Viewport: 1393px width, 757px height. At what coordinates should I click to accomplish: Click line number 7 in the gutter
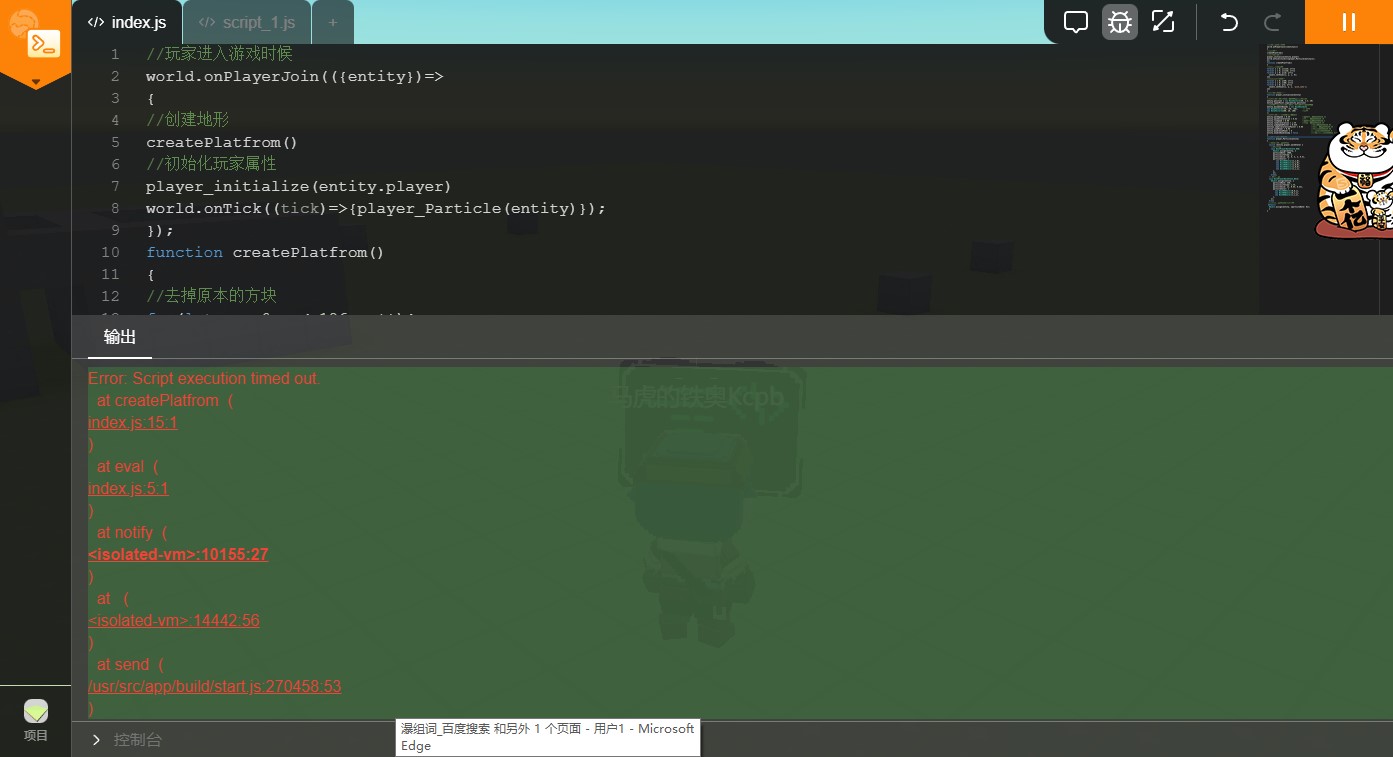(x=116, y=186)
